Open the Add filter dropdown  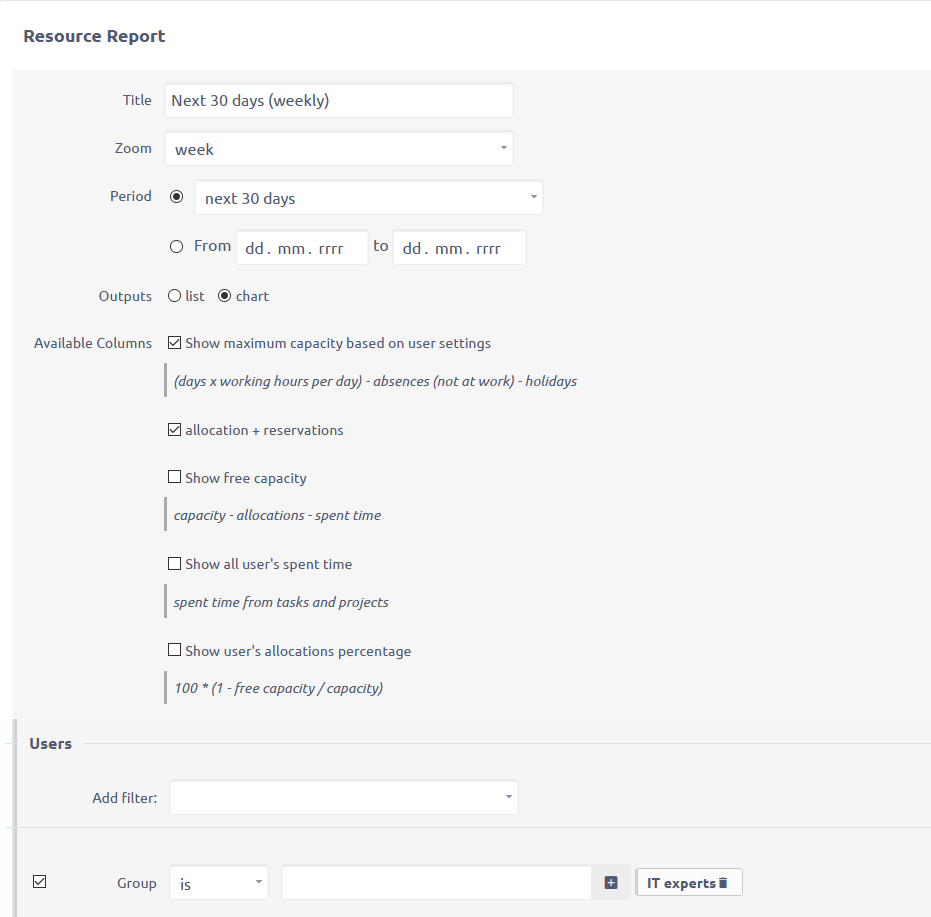click(x=344, y=797)
